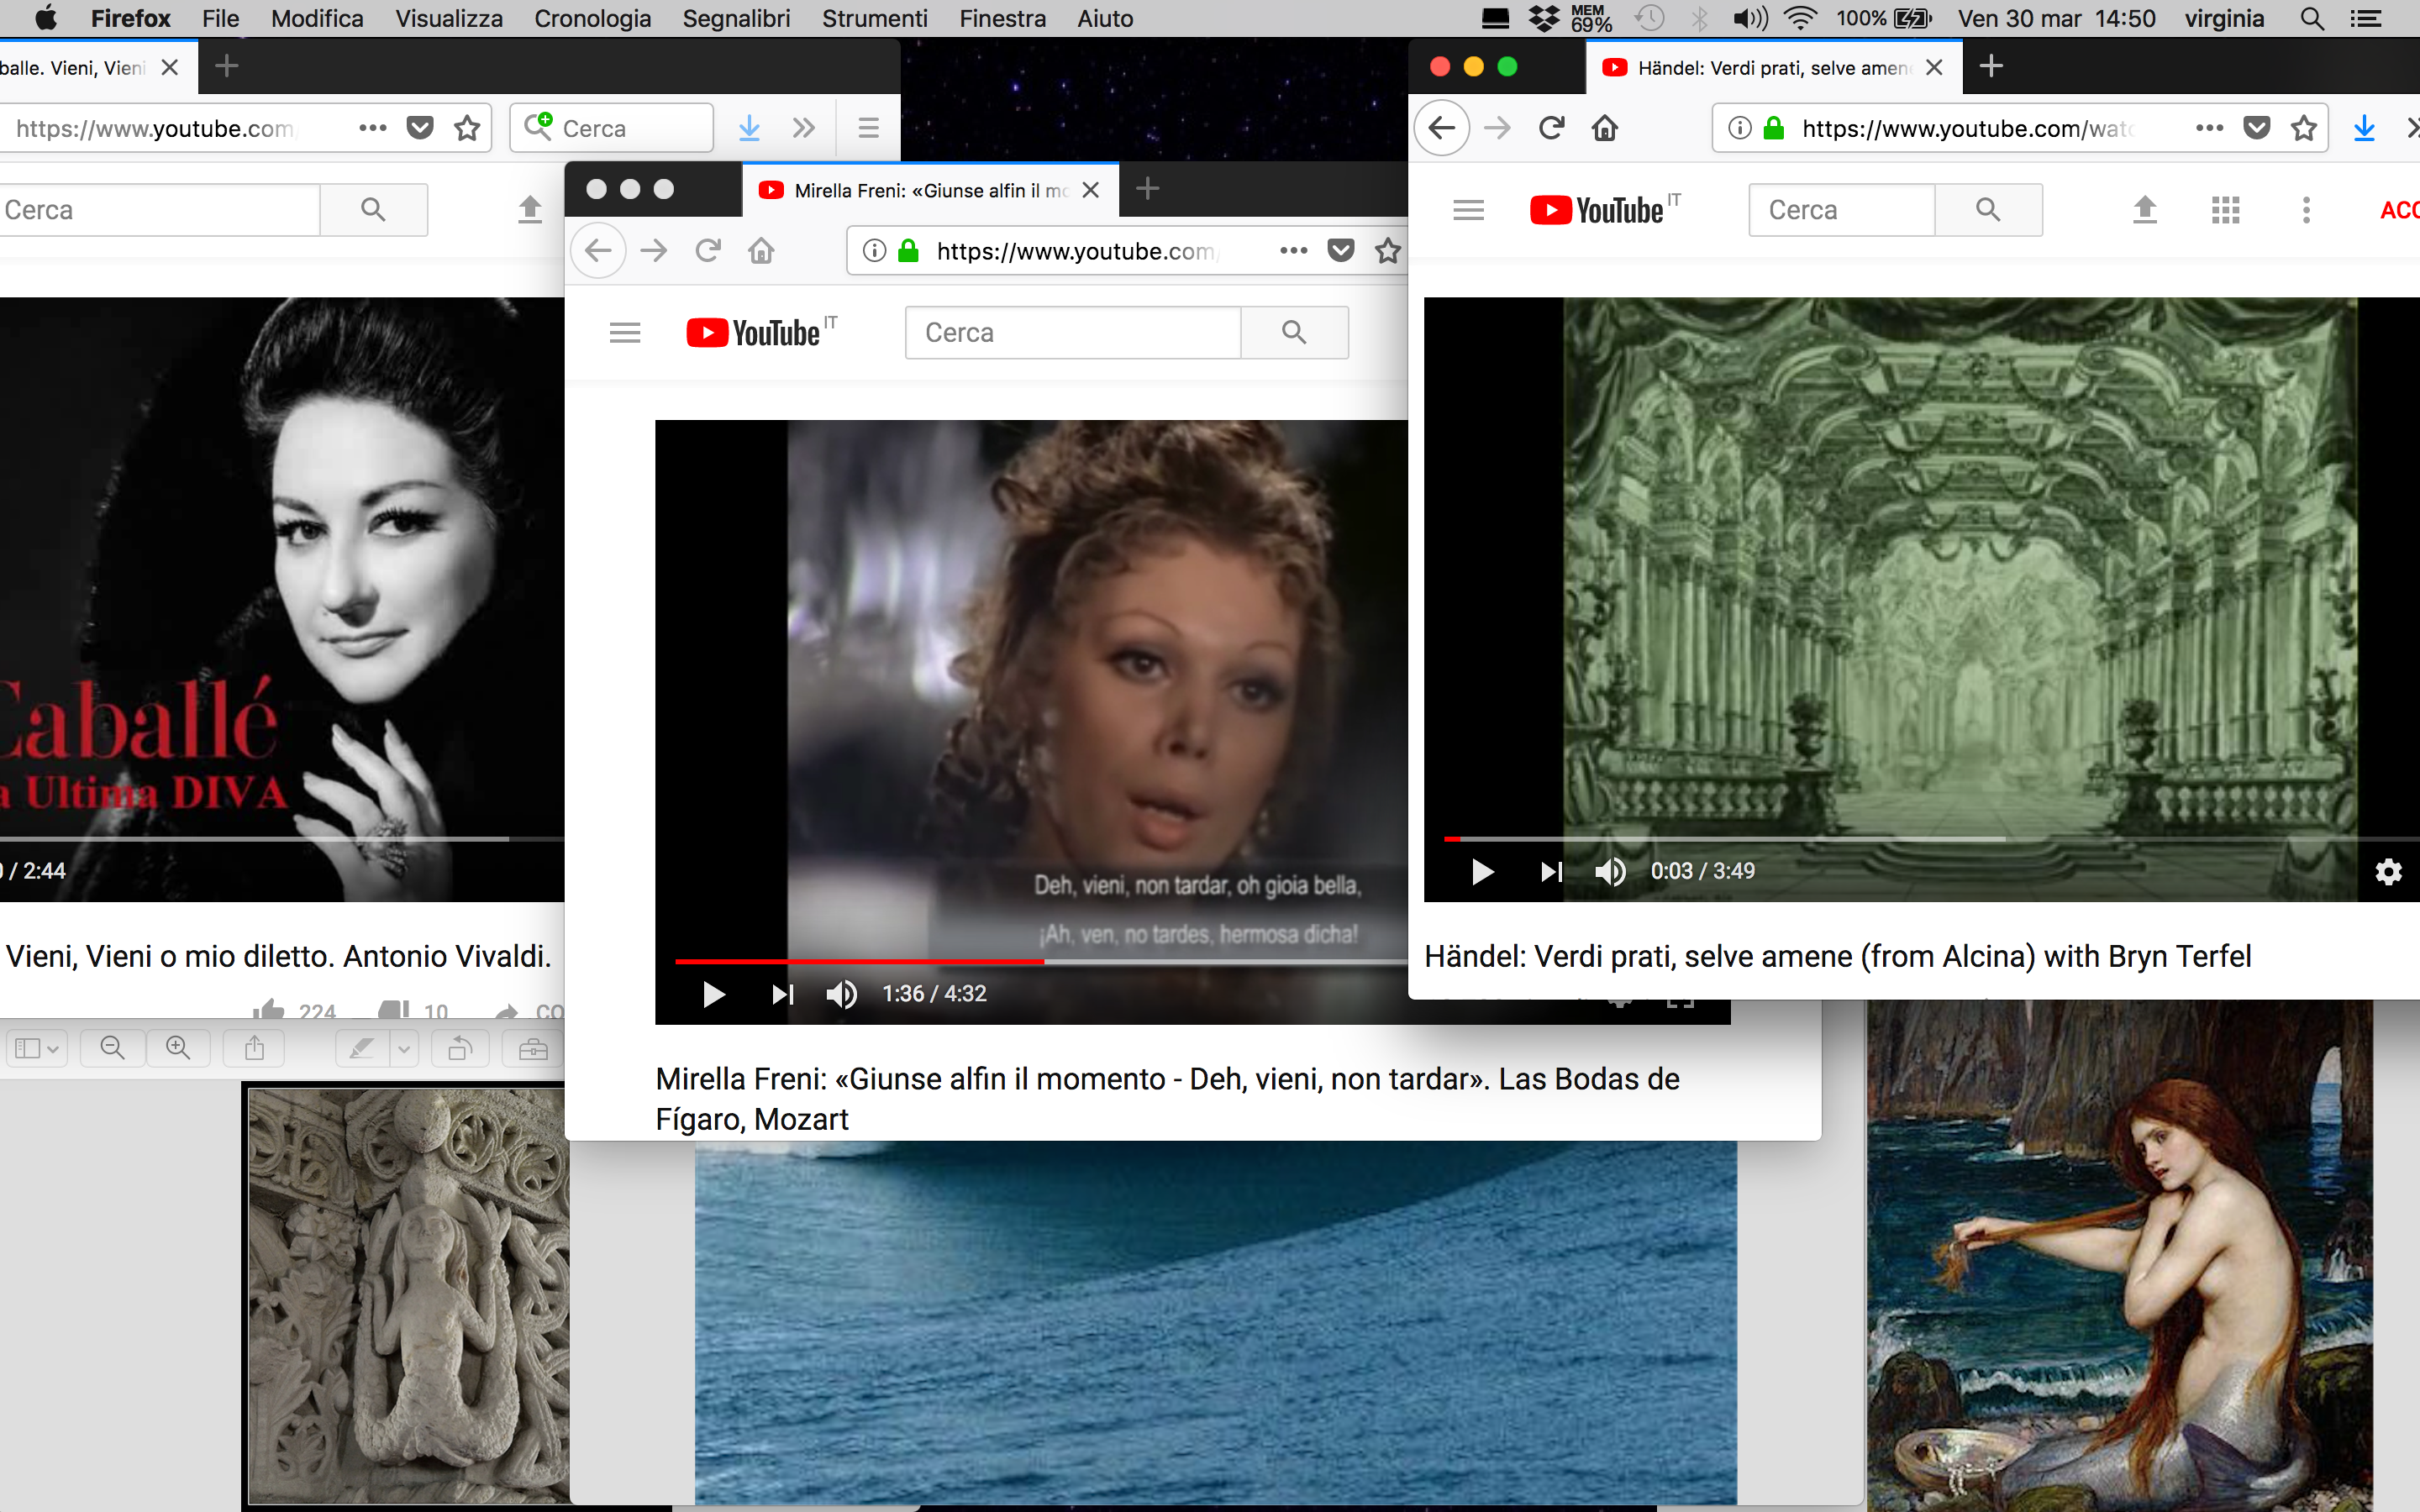This screenshot has height=1512, width=2420.
Task: Open Firefox home in Händel window
Action: click(1605, 128)
